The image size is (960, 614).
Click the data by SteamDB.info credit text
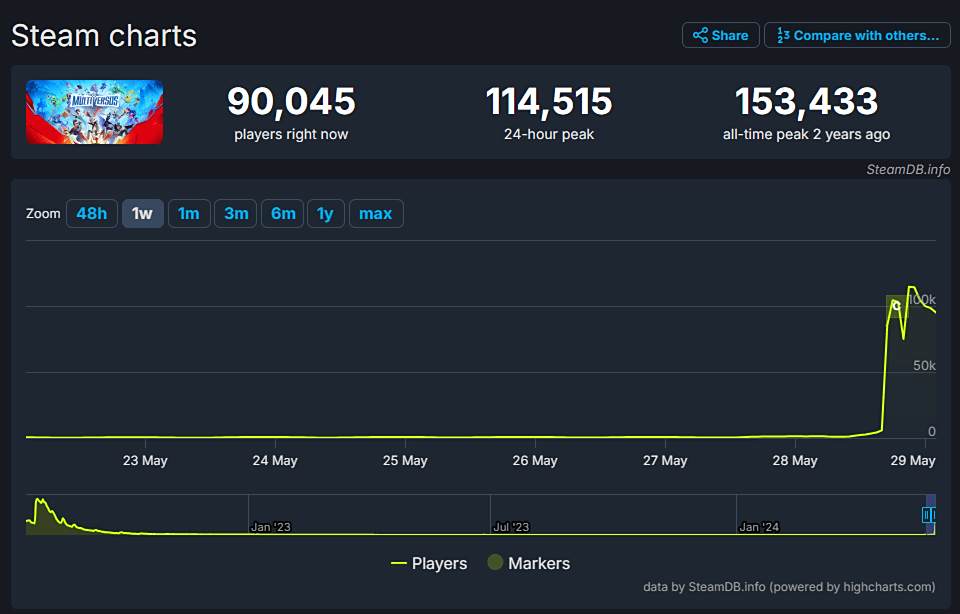[789, 586]
